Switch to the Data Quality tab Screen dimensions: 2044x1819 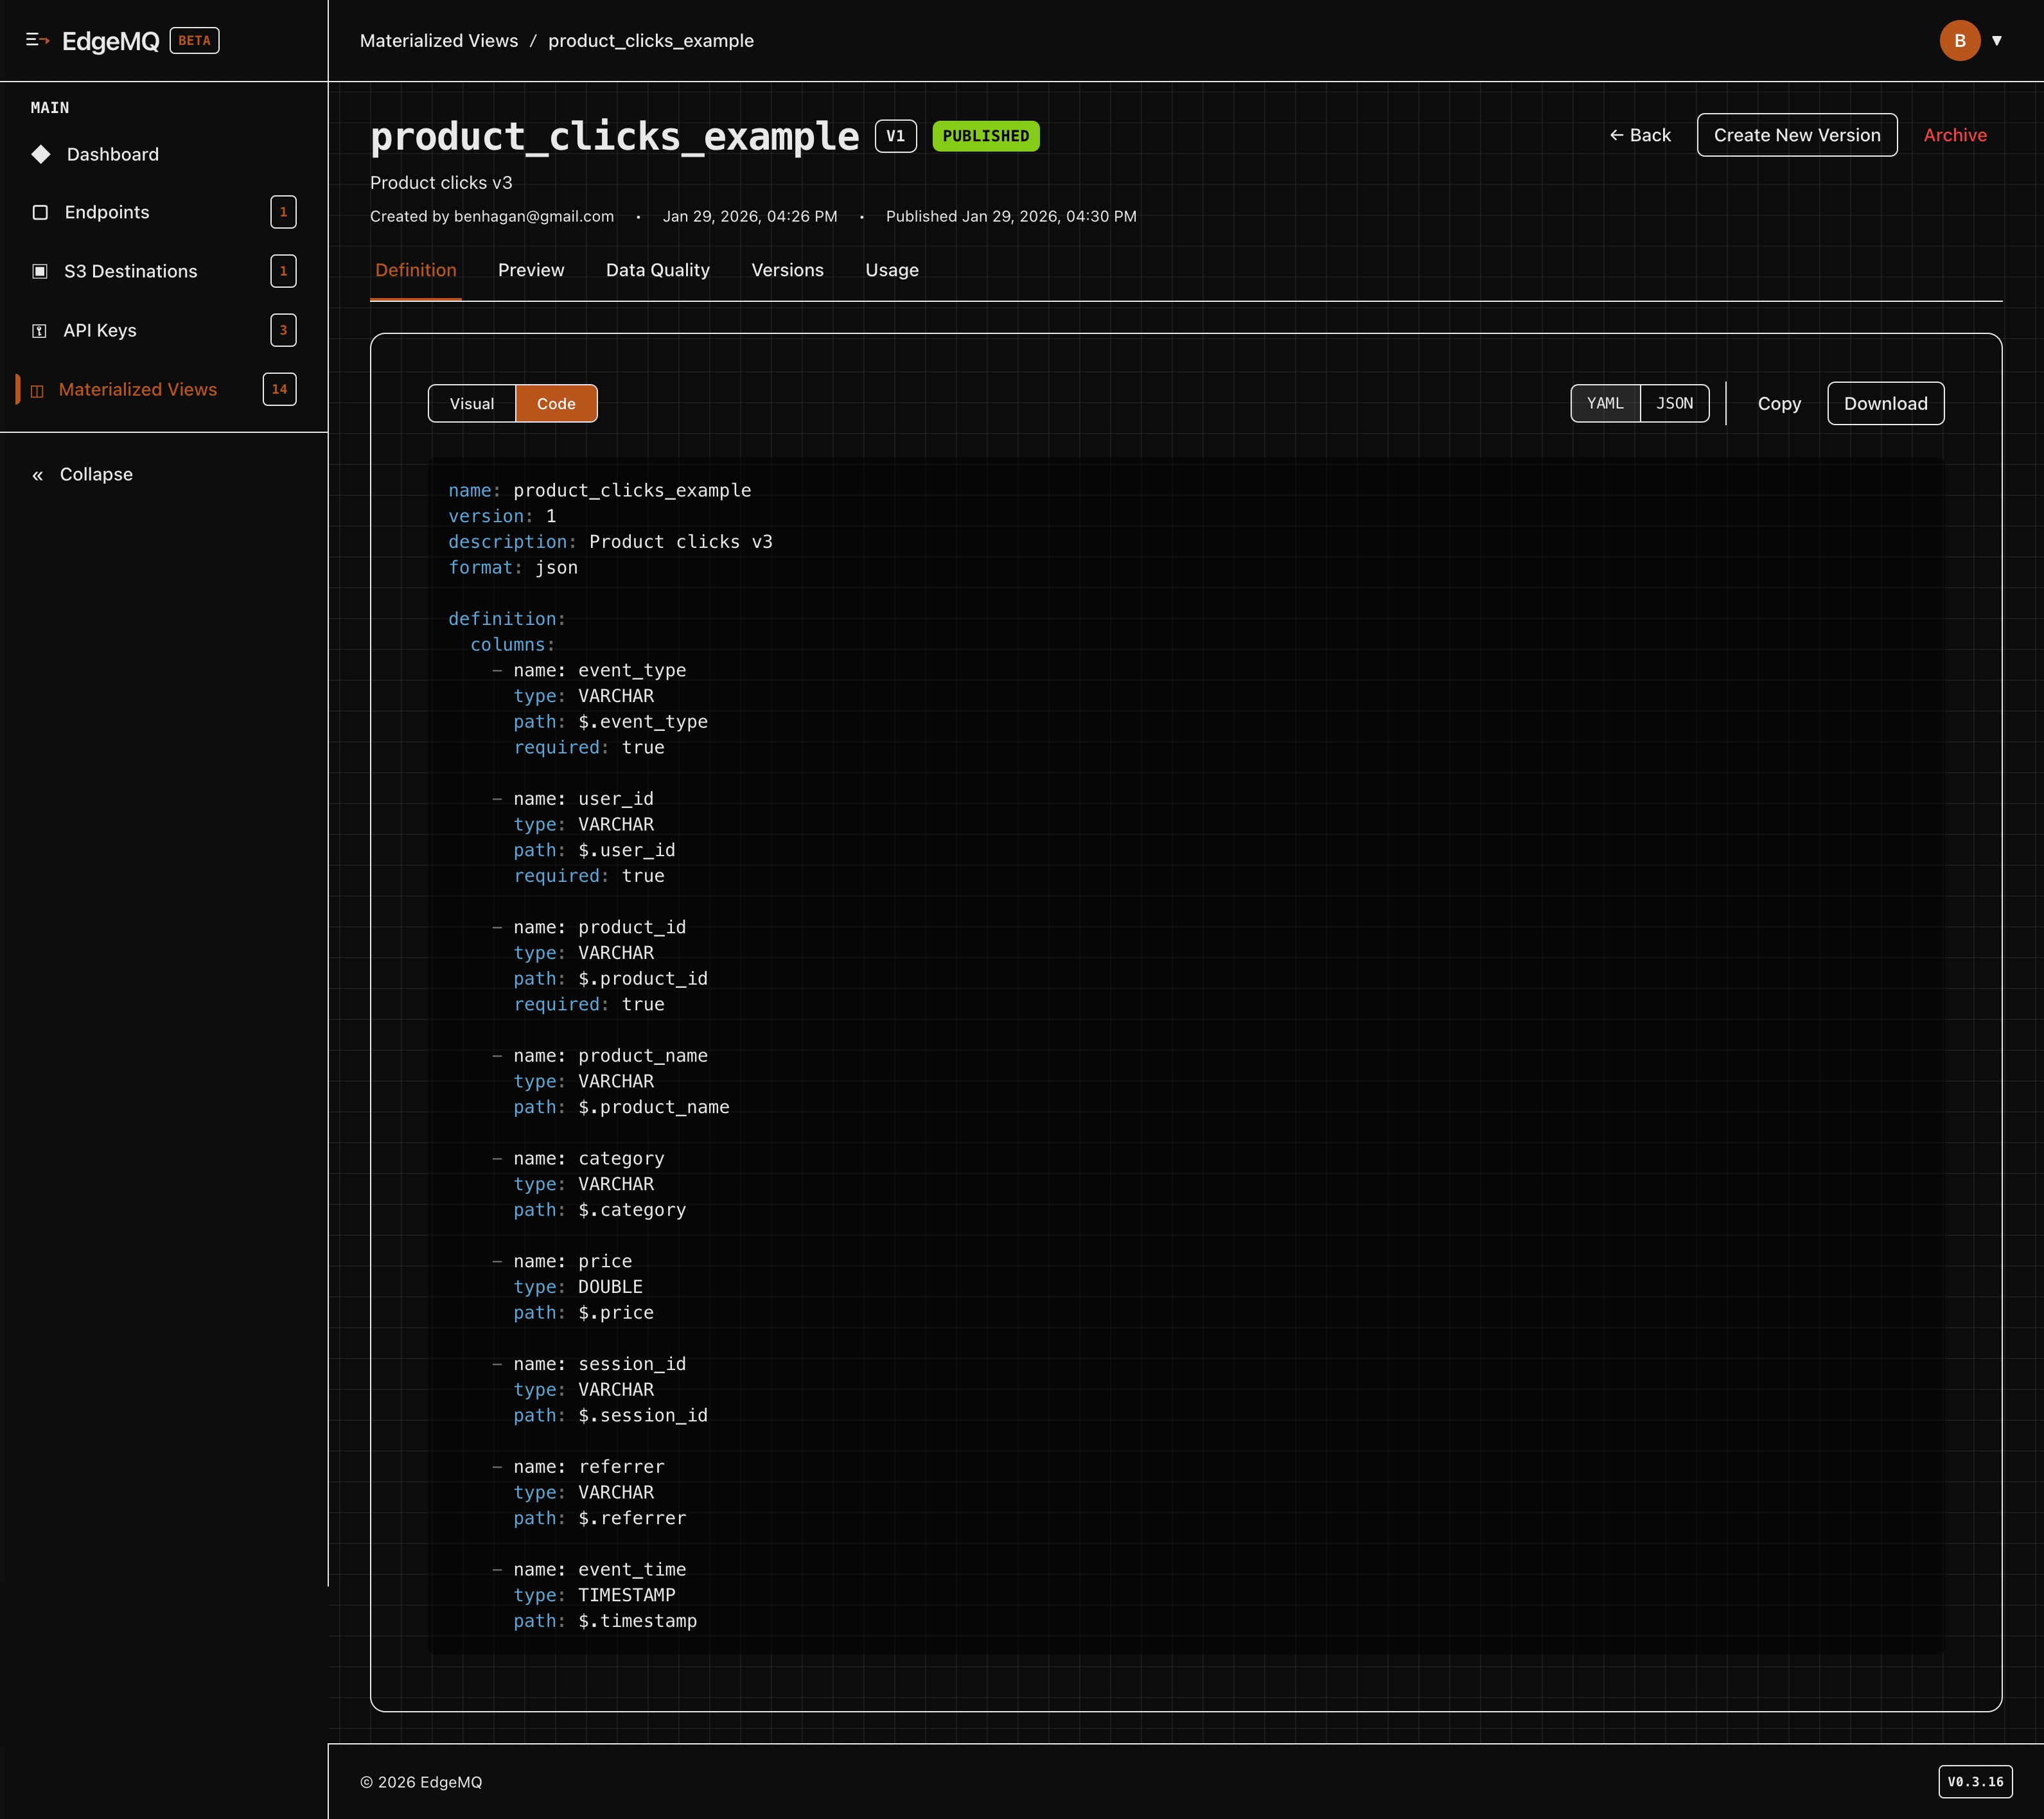pyautogui.click(x=657, y=270)
